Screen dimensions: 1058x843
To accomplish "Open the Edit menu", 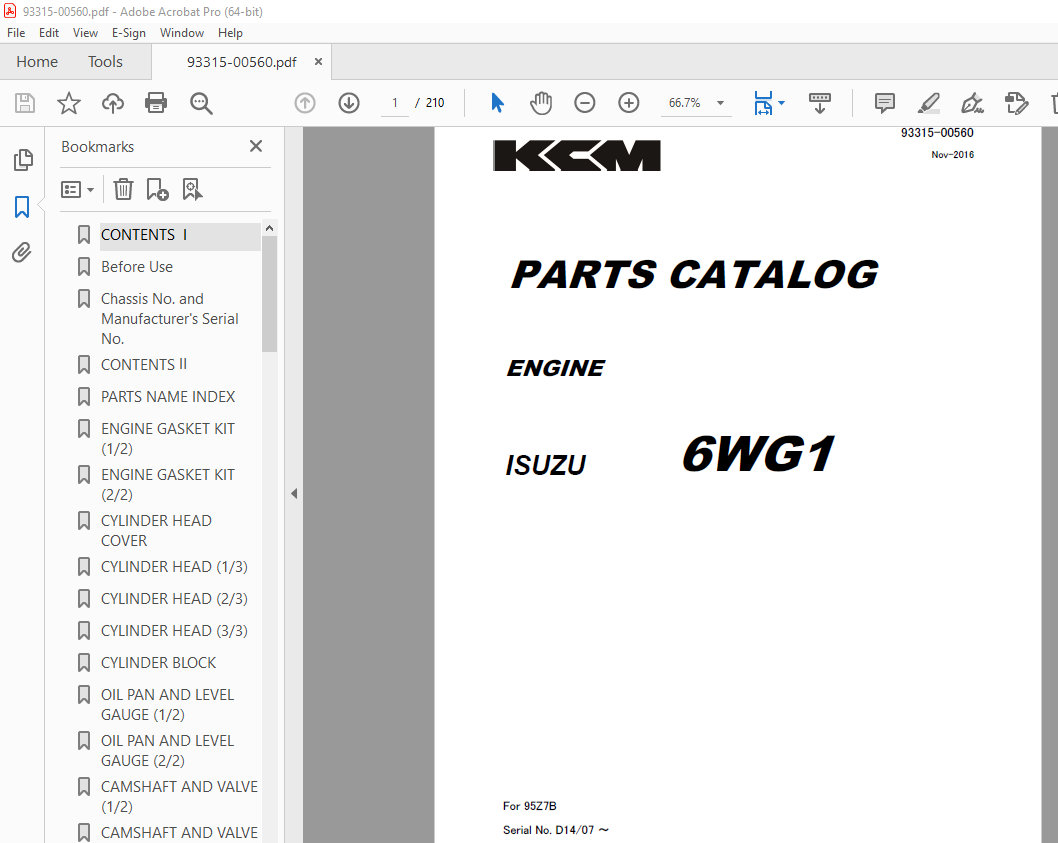I will point(49,32).
